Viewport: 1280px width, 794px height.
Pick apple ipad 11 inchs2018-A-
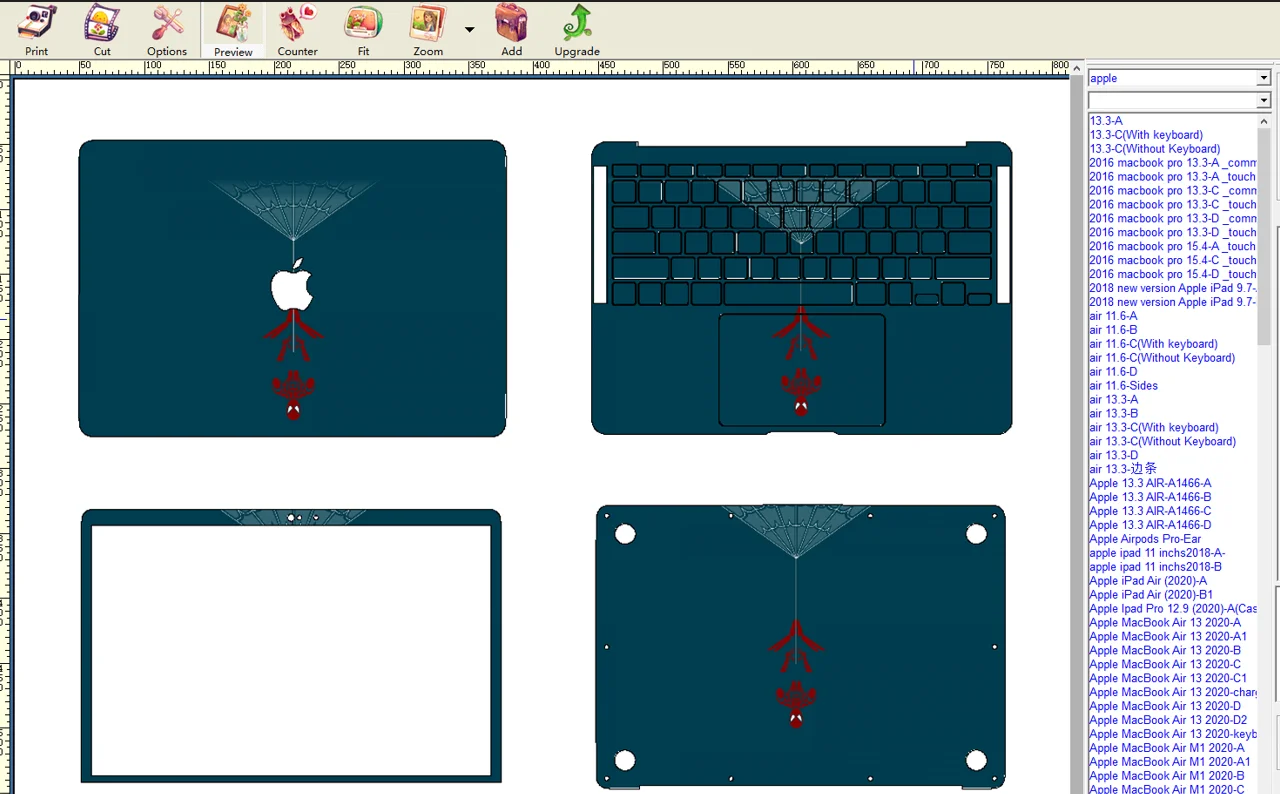pyautogui.click(x=1157, y=553)
